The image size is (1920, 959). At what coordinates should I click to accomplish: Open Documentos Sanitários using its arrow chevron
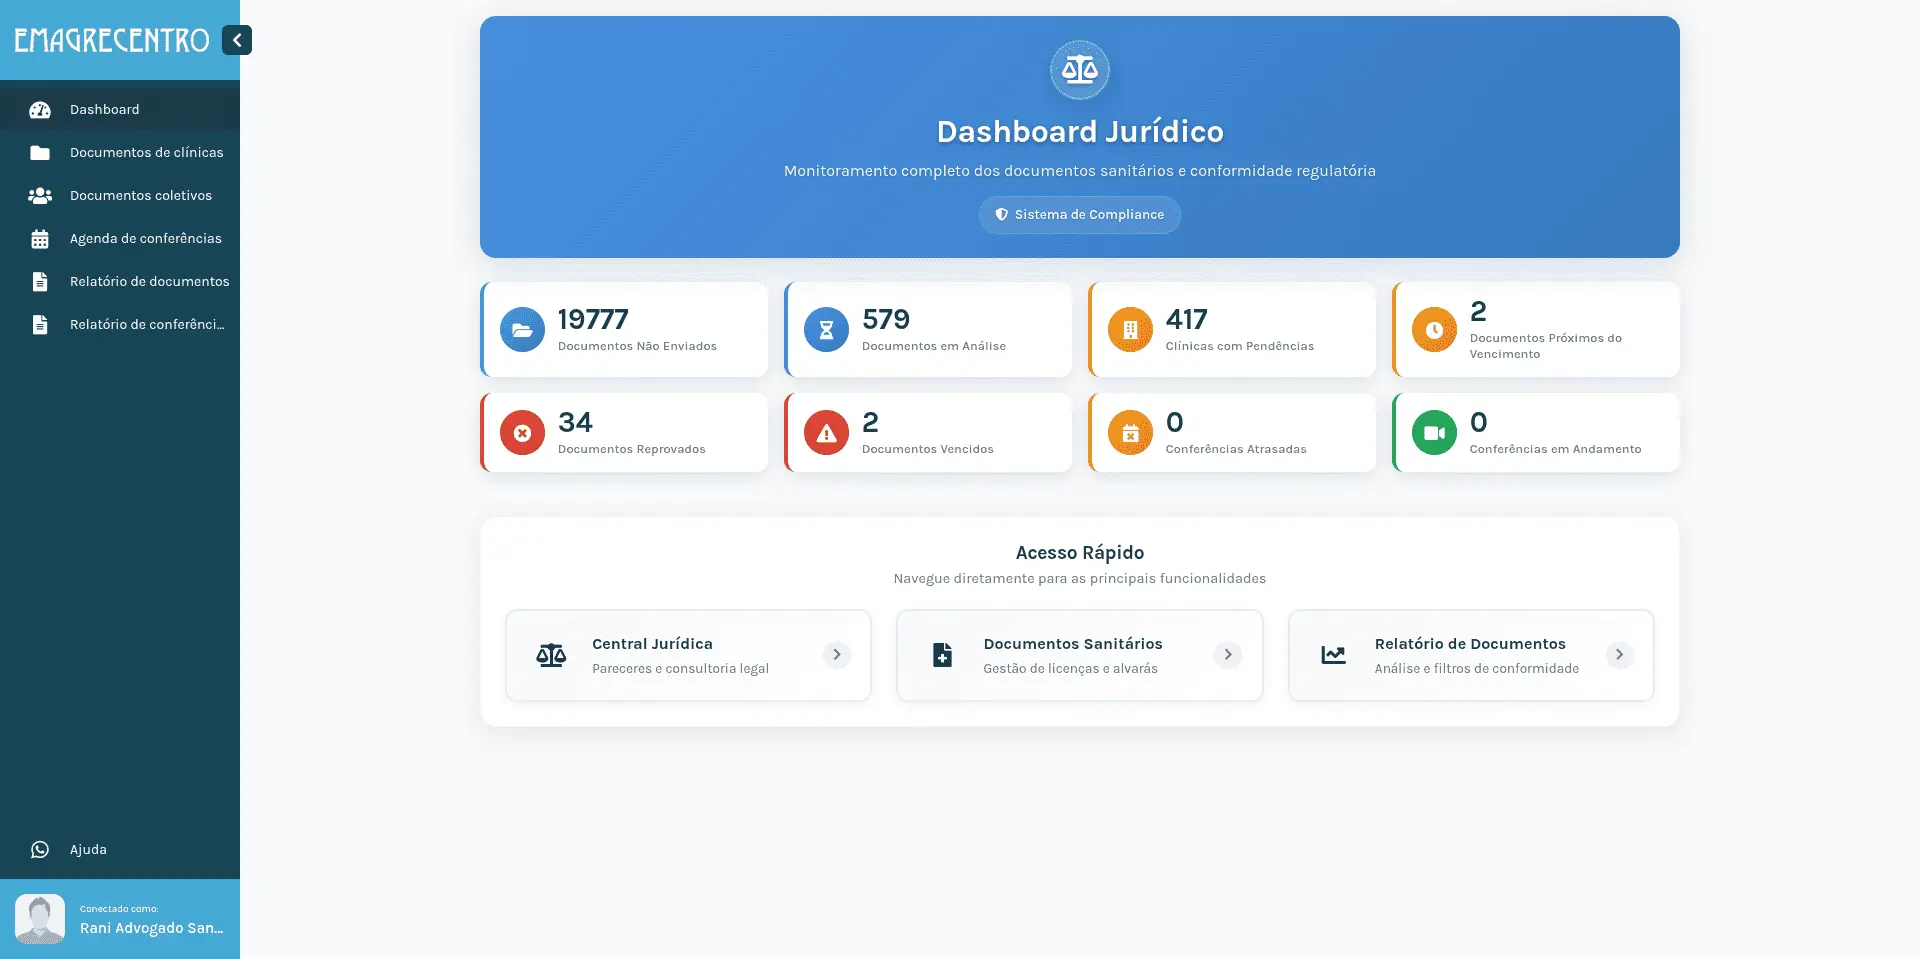click(x=1227, y=655)
